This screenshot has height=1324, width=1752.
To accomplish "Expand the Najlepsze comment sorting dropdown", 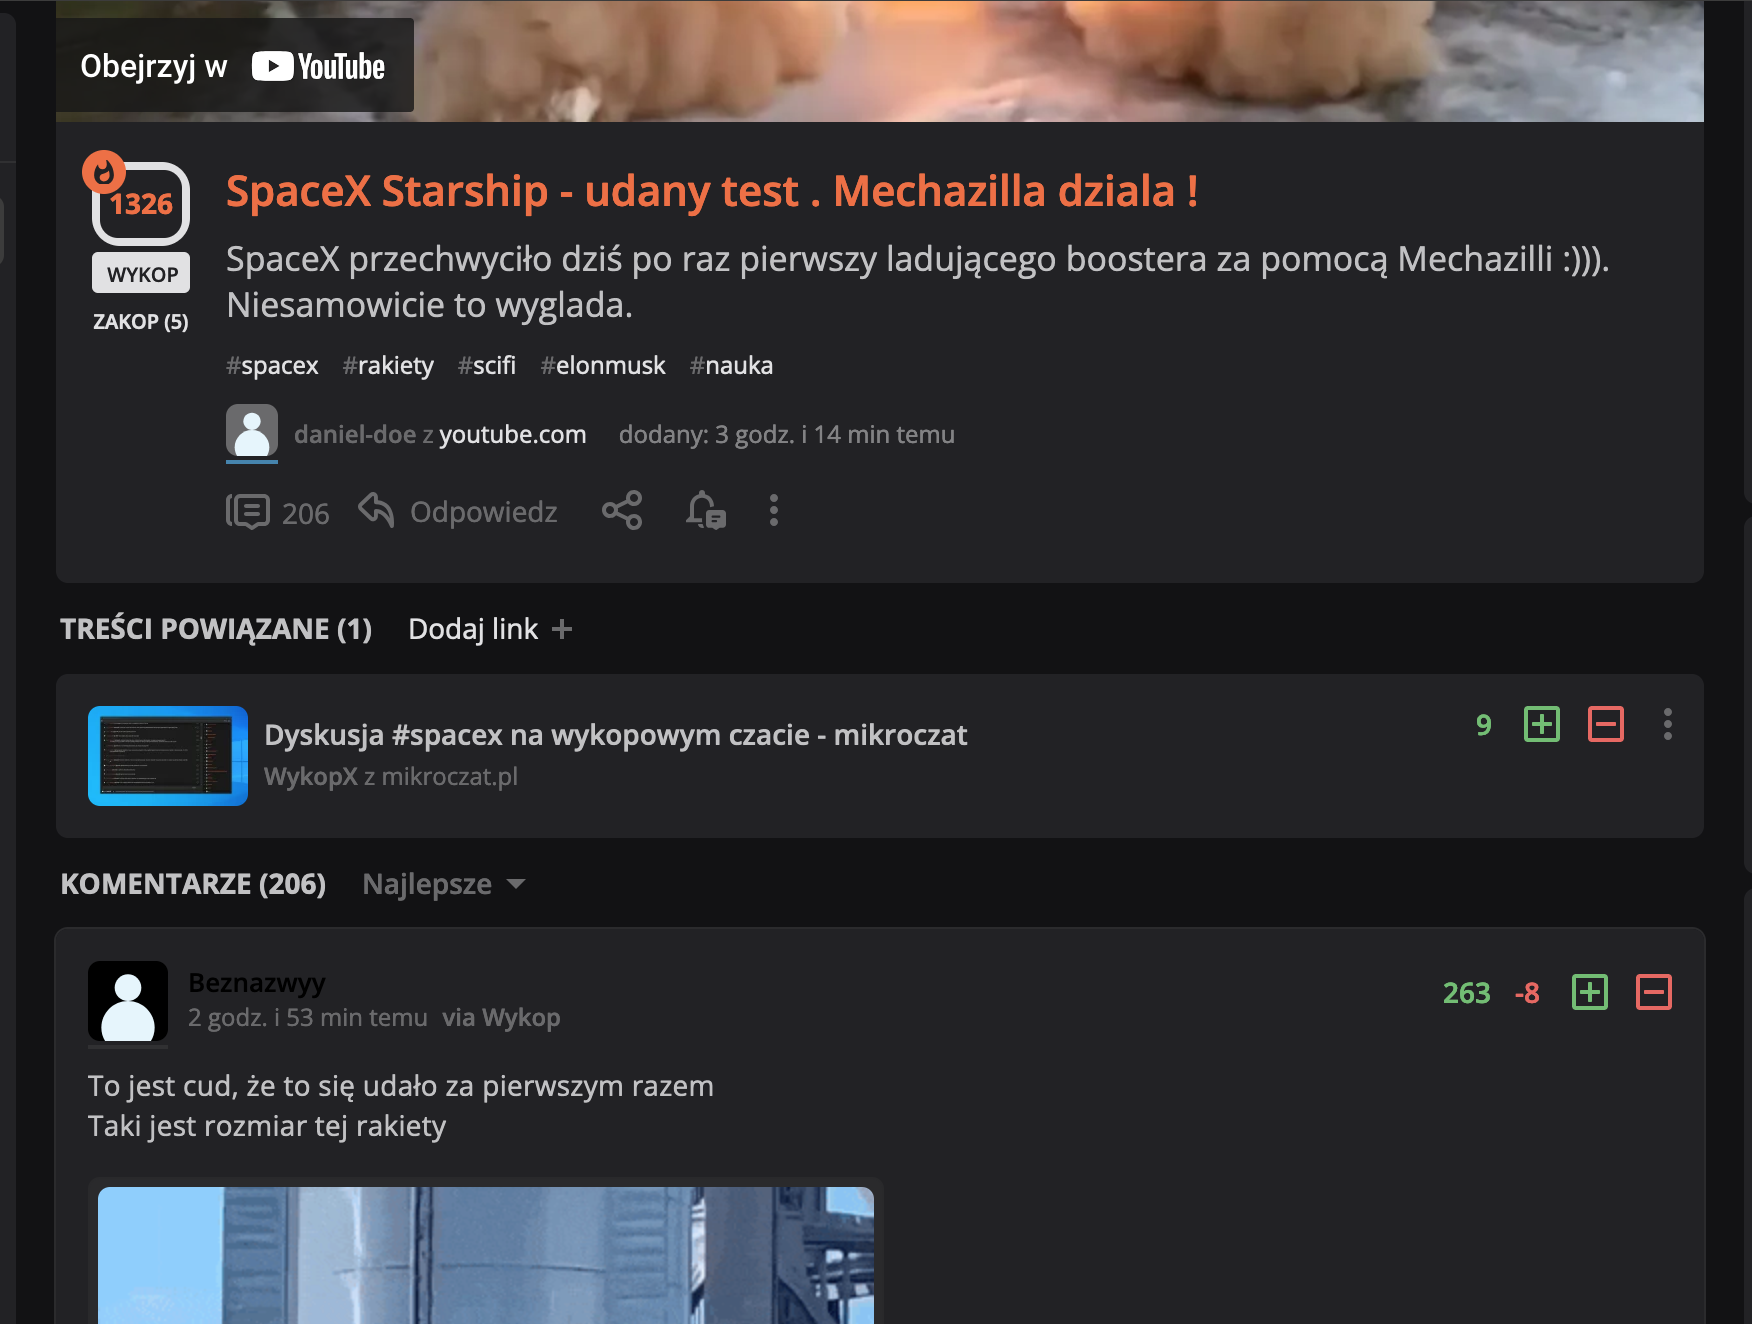I will (443, 884).
